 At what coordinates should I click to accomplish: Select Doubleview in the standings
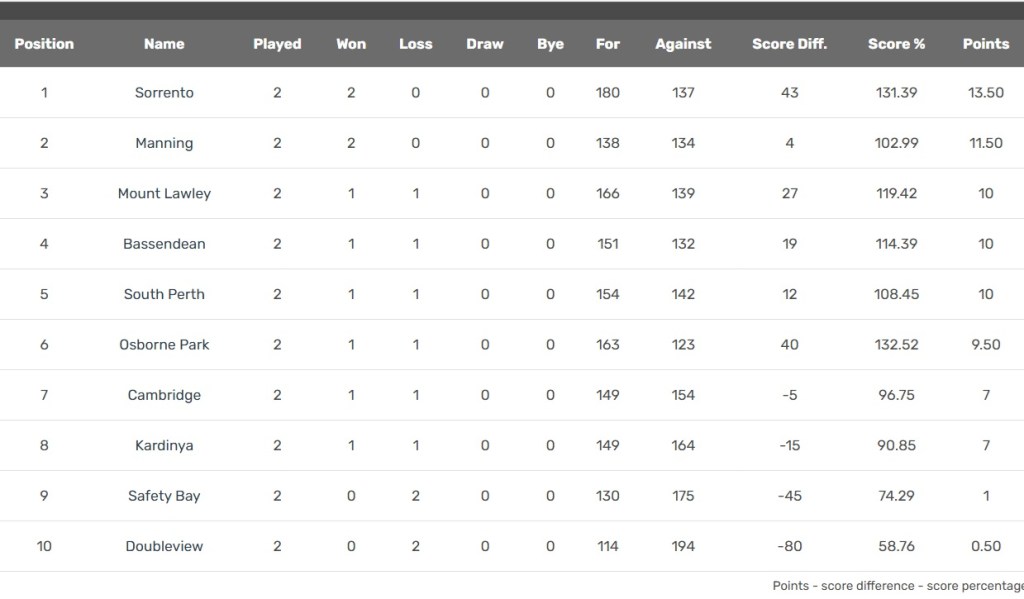164,547
